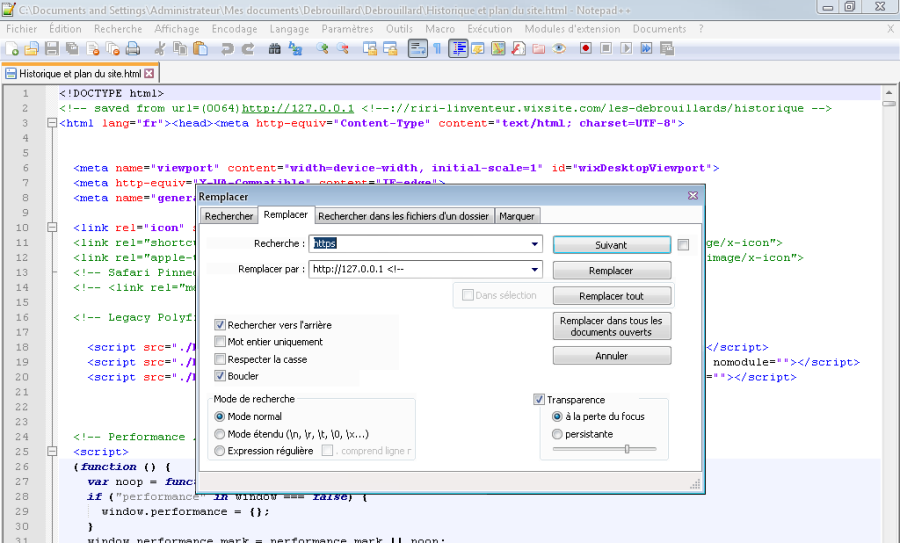The image size is (900, 543).
Task: Click the Zoom out toolbar icon
Action: click(343, 49)
